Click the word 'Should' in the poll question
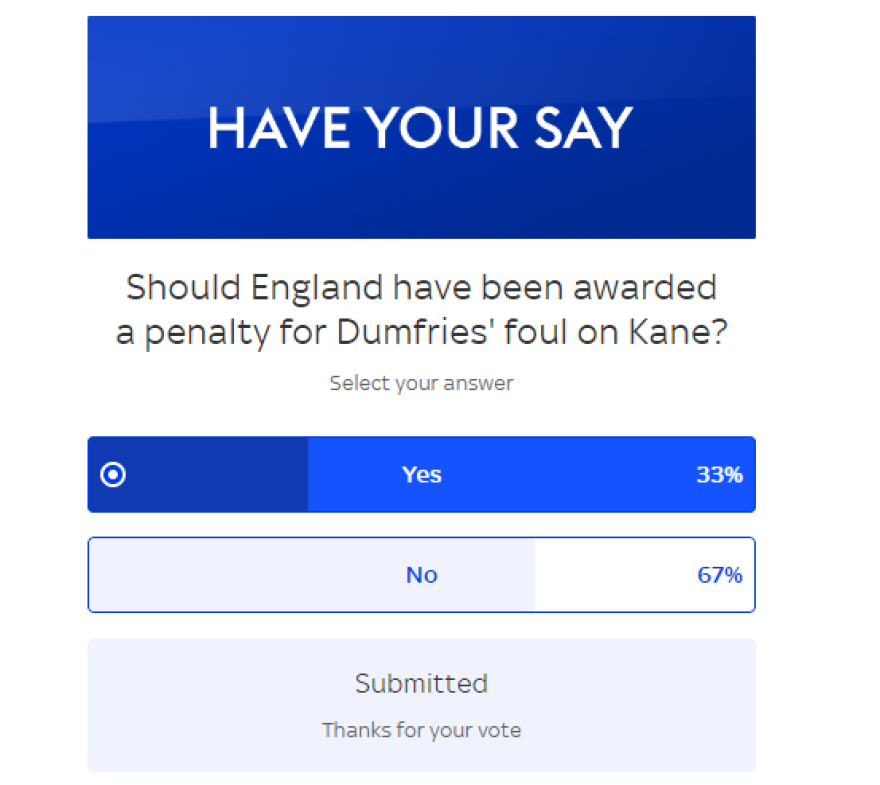Screen dimensions: 880x785 tap(183, 288)
